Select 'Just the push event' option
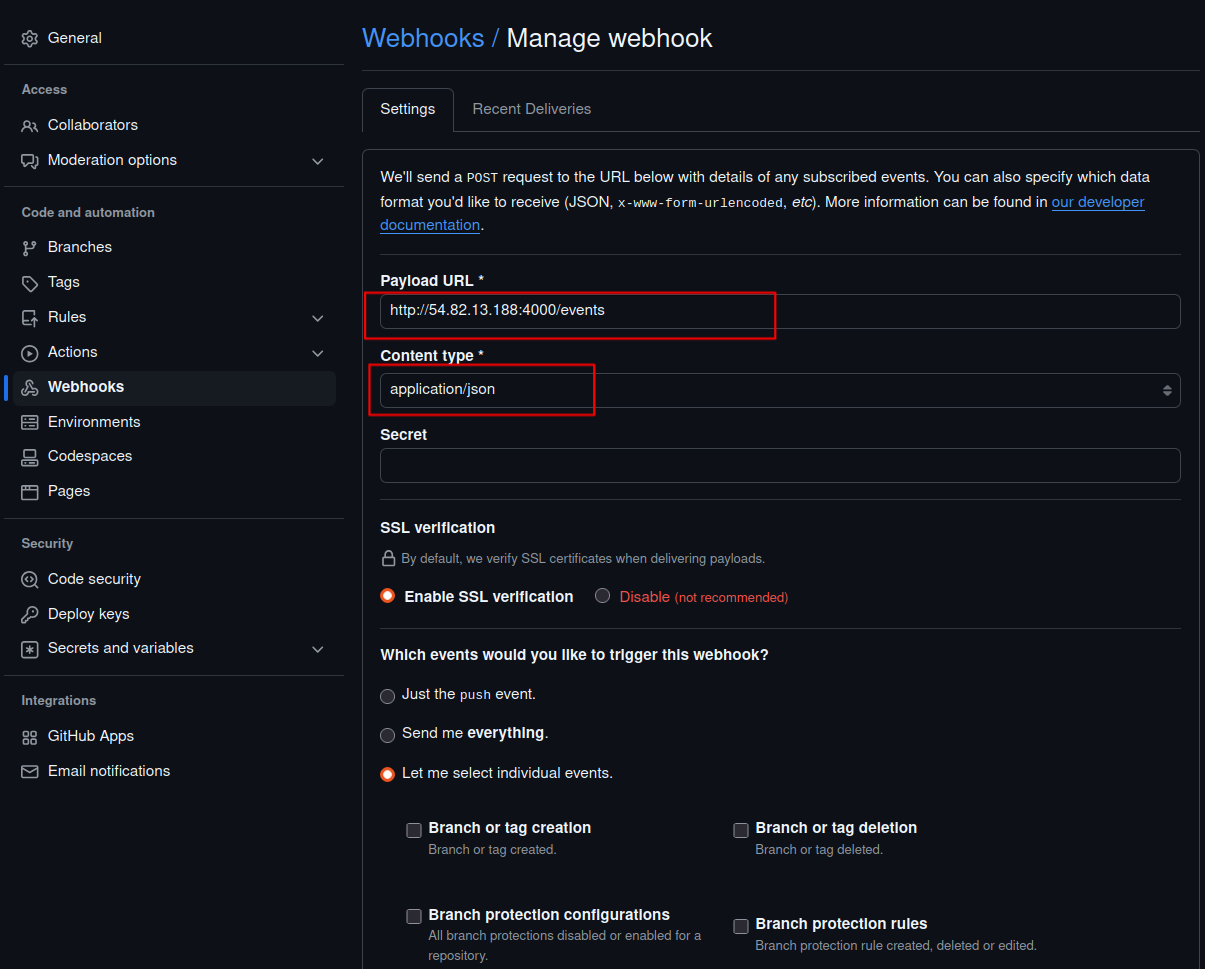The image size is (1205, 969). tap(388, 696)
